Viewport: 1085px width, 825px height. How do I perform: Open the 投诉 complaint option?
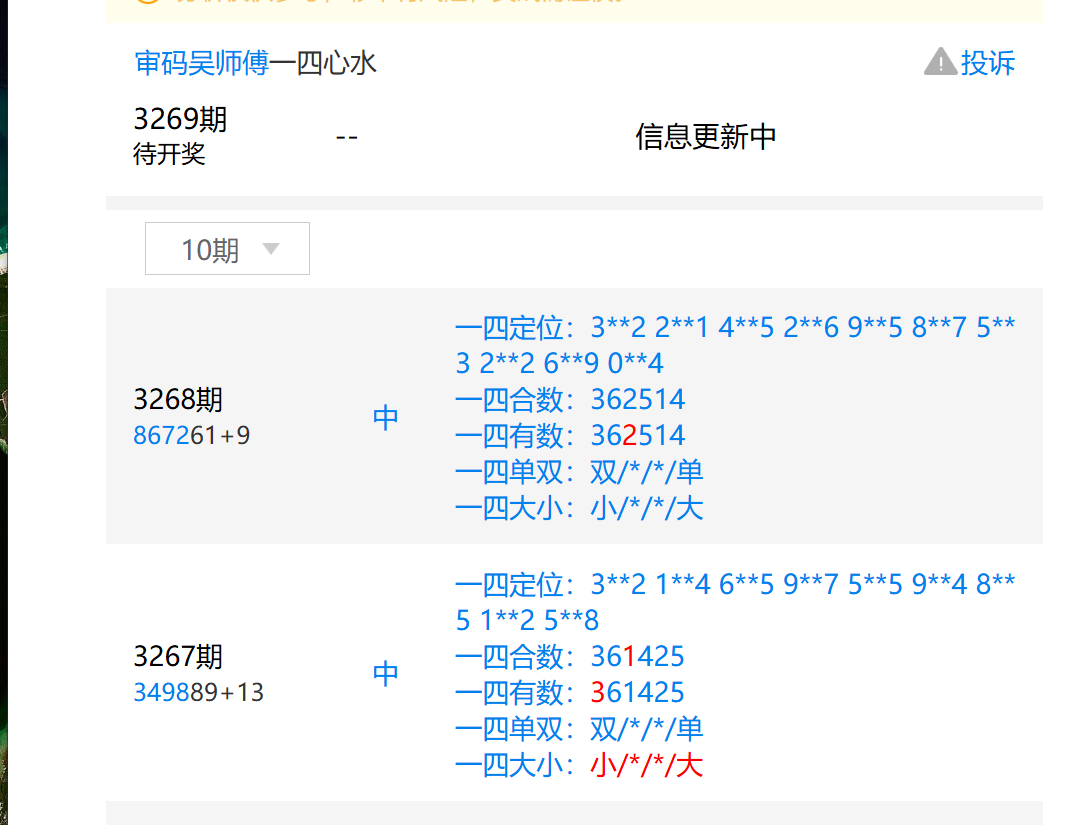[x=990, y=63]
